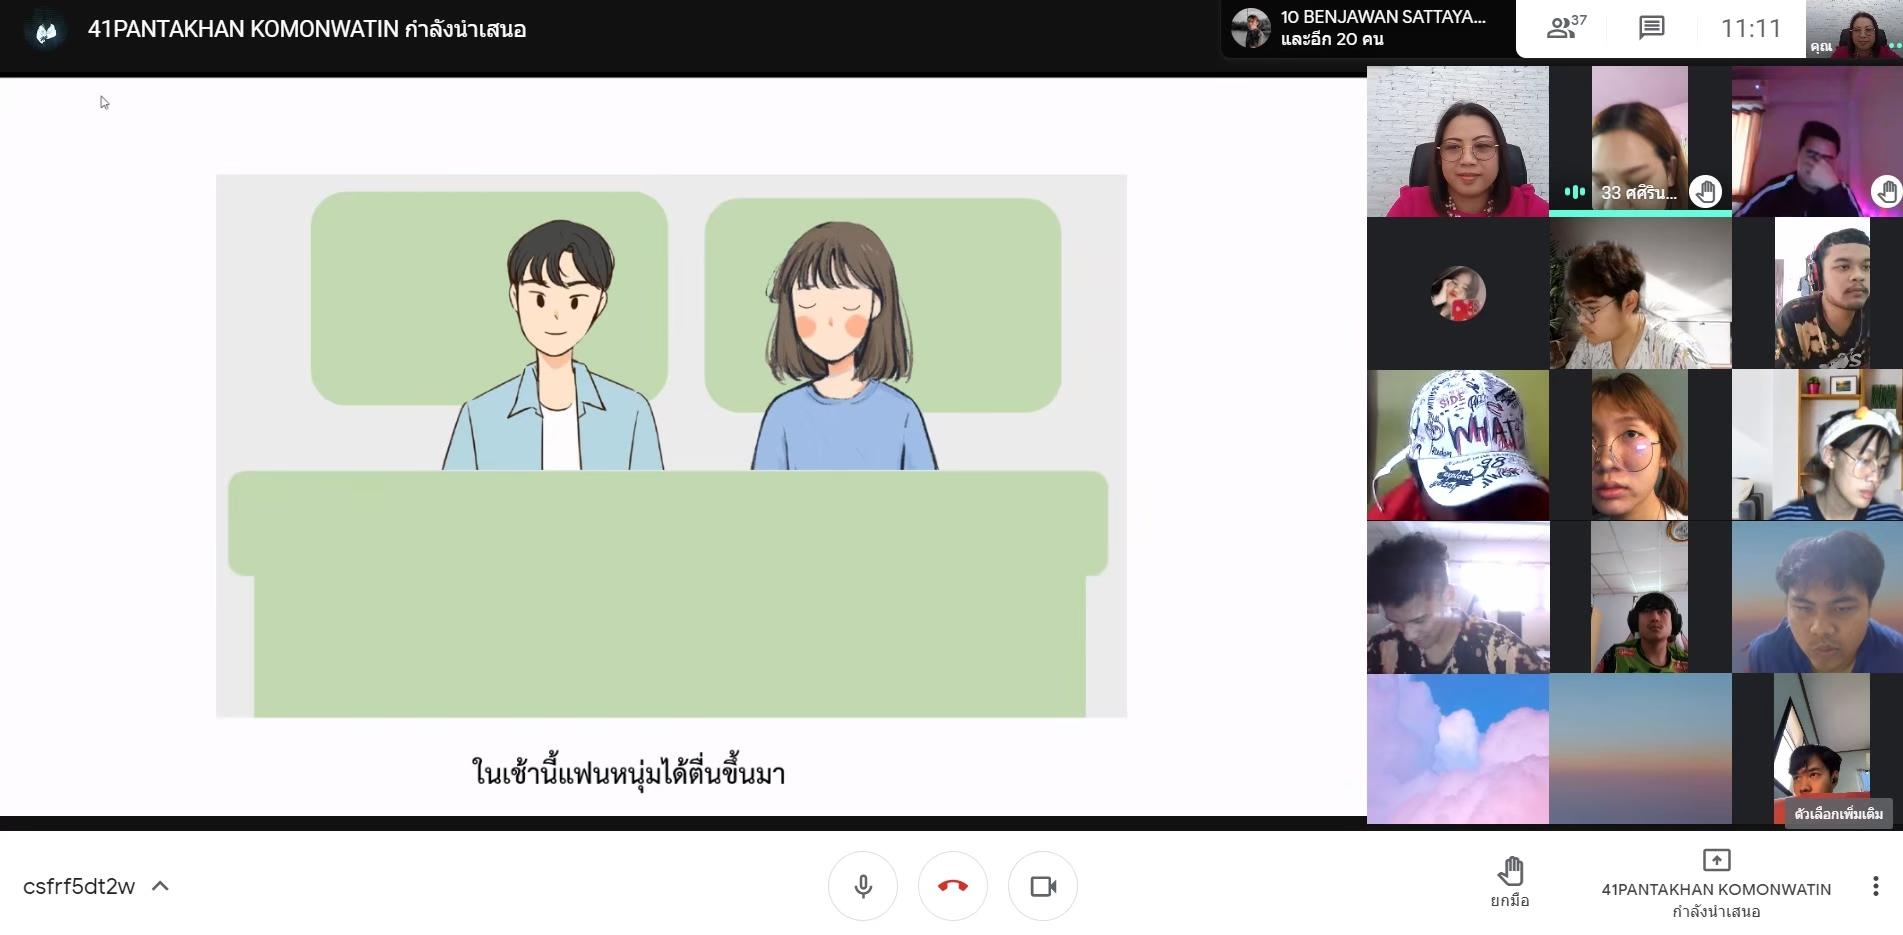Open the participants list showing 37
Viewport: 1903px width, 935px height.
point(1566,28)
